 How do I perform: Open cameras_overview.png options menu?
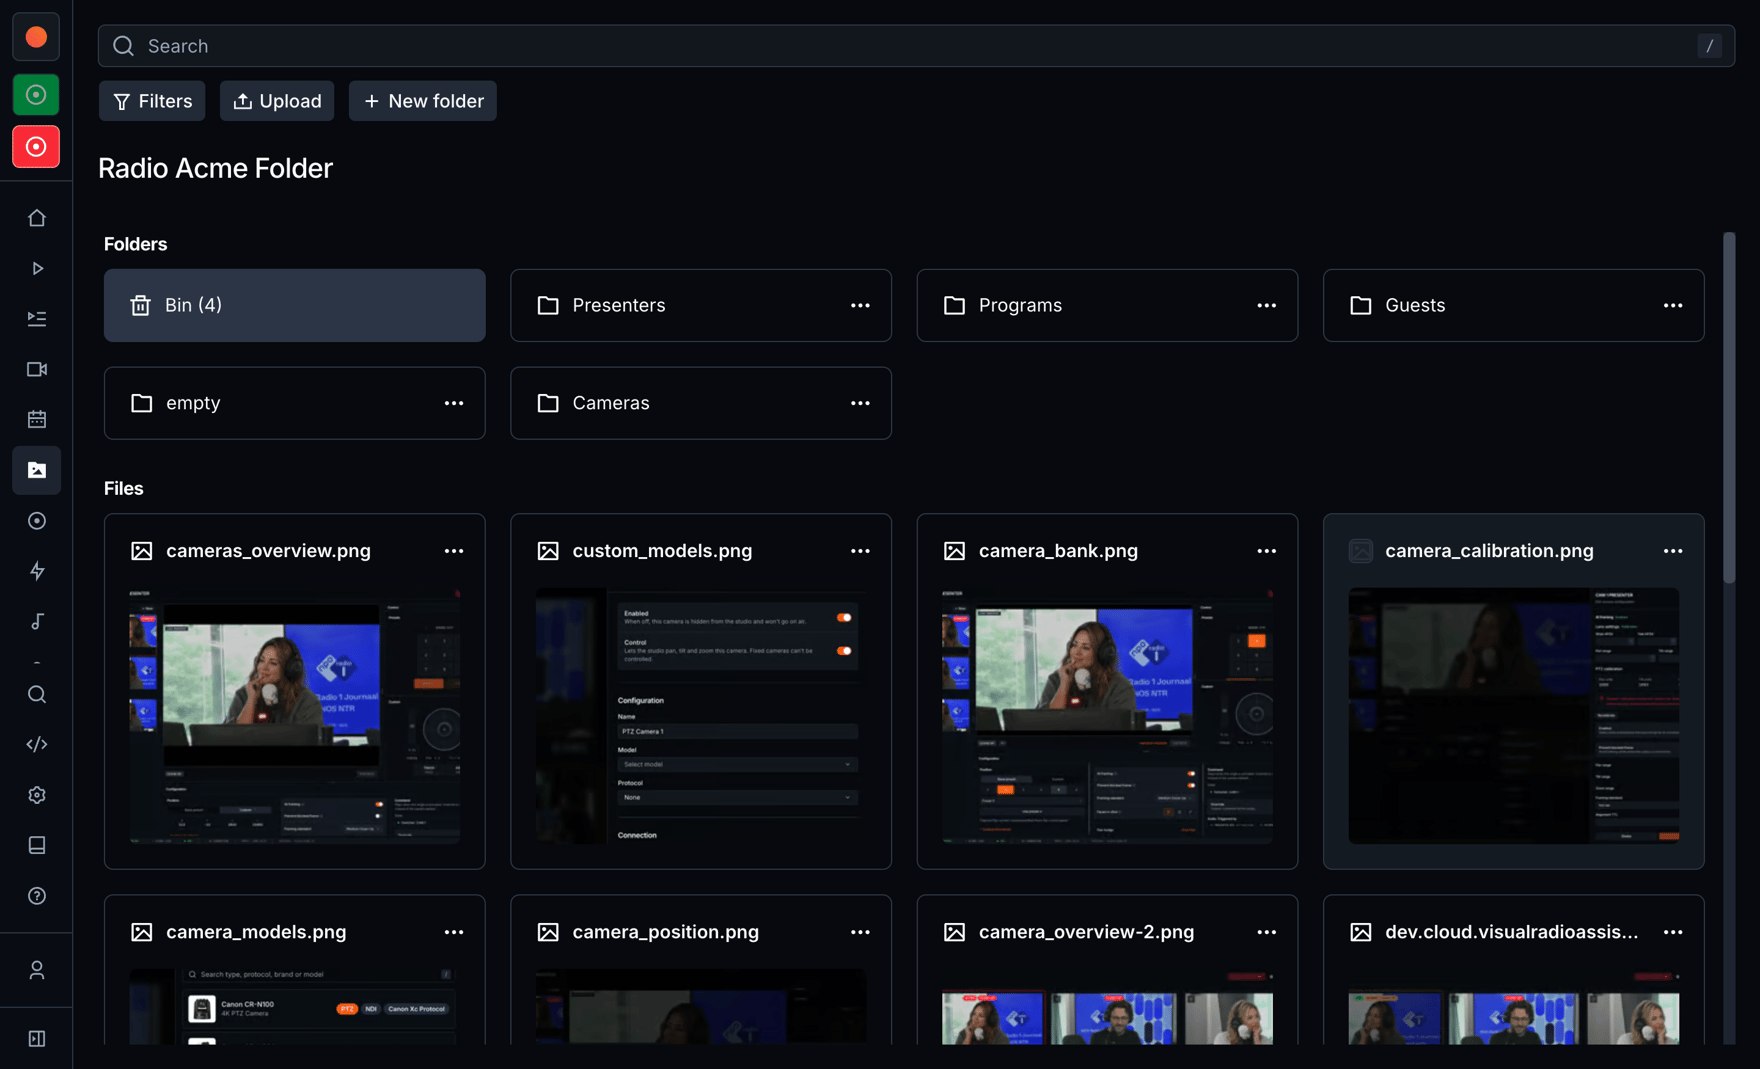click(454, 551)
